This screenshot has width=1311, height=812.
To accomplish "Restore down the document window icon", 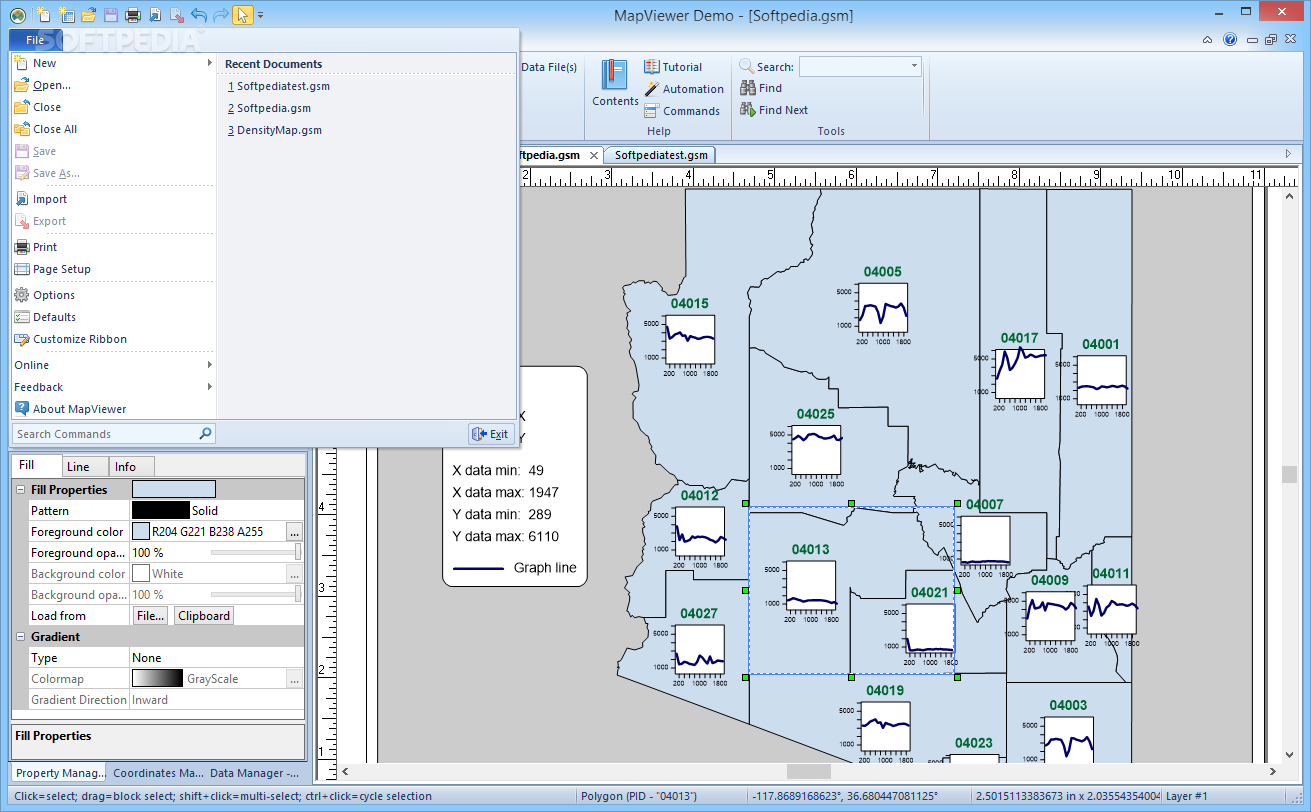I will pos(1270,40).
